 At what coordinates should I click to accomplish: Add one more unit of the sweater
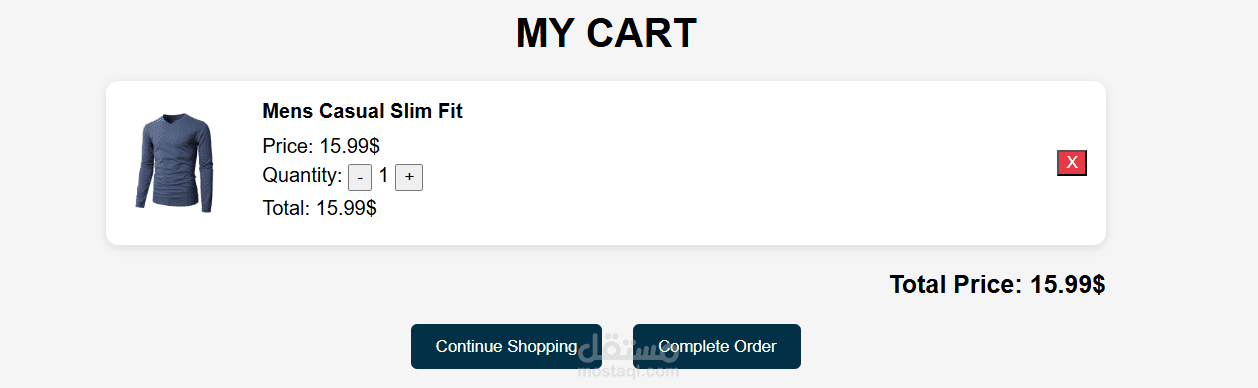[x=409, y=177]
